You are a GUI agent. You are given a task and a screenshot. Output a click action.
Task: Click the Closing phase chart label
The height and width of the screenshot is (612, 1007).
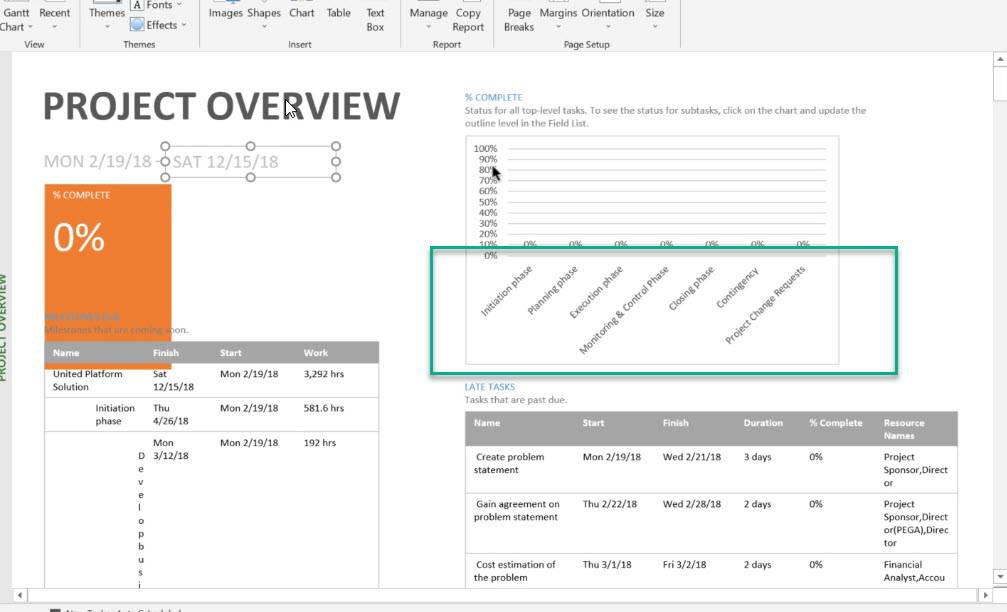click(x=691, y=288)
